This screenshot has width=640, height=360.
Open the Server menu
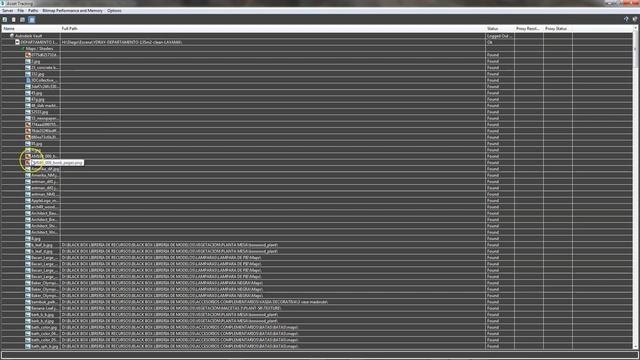pos(8,11)
